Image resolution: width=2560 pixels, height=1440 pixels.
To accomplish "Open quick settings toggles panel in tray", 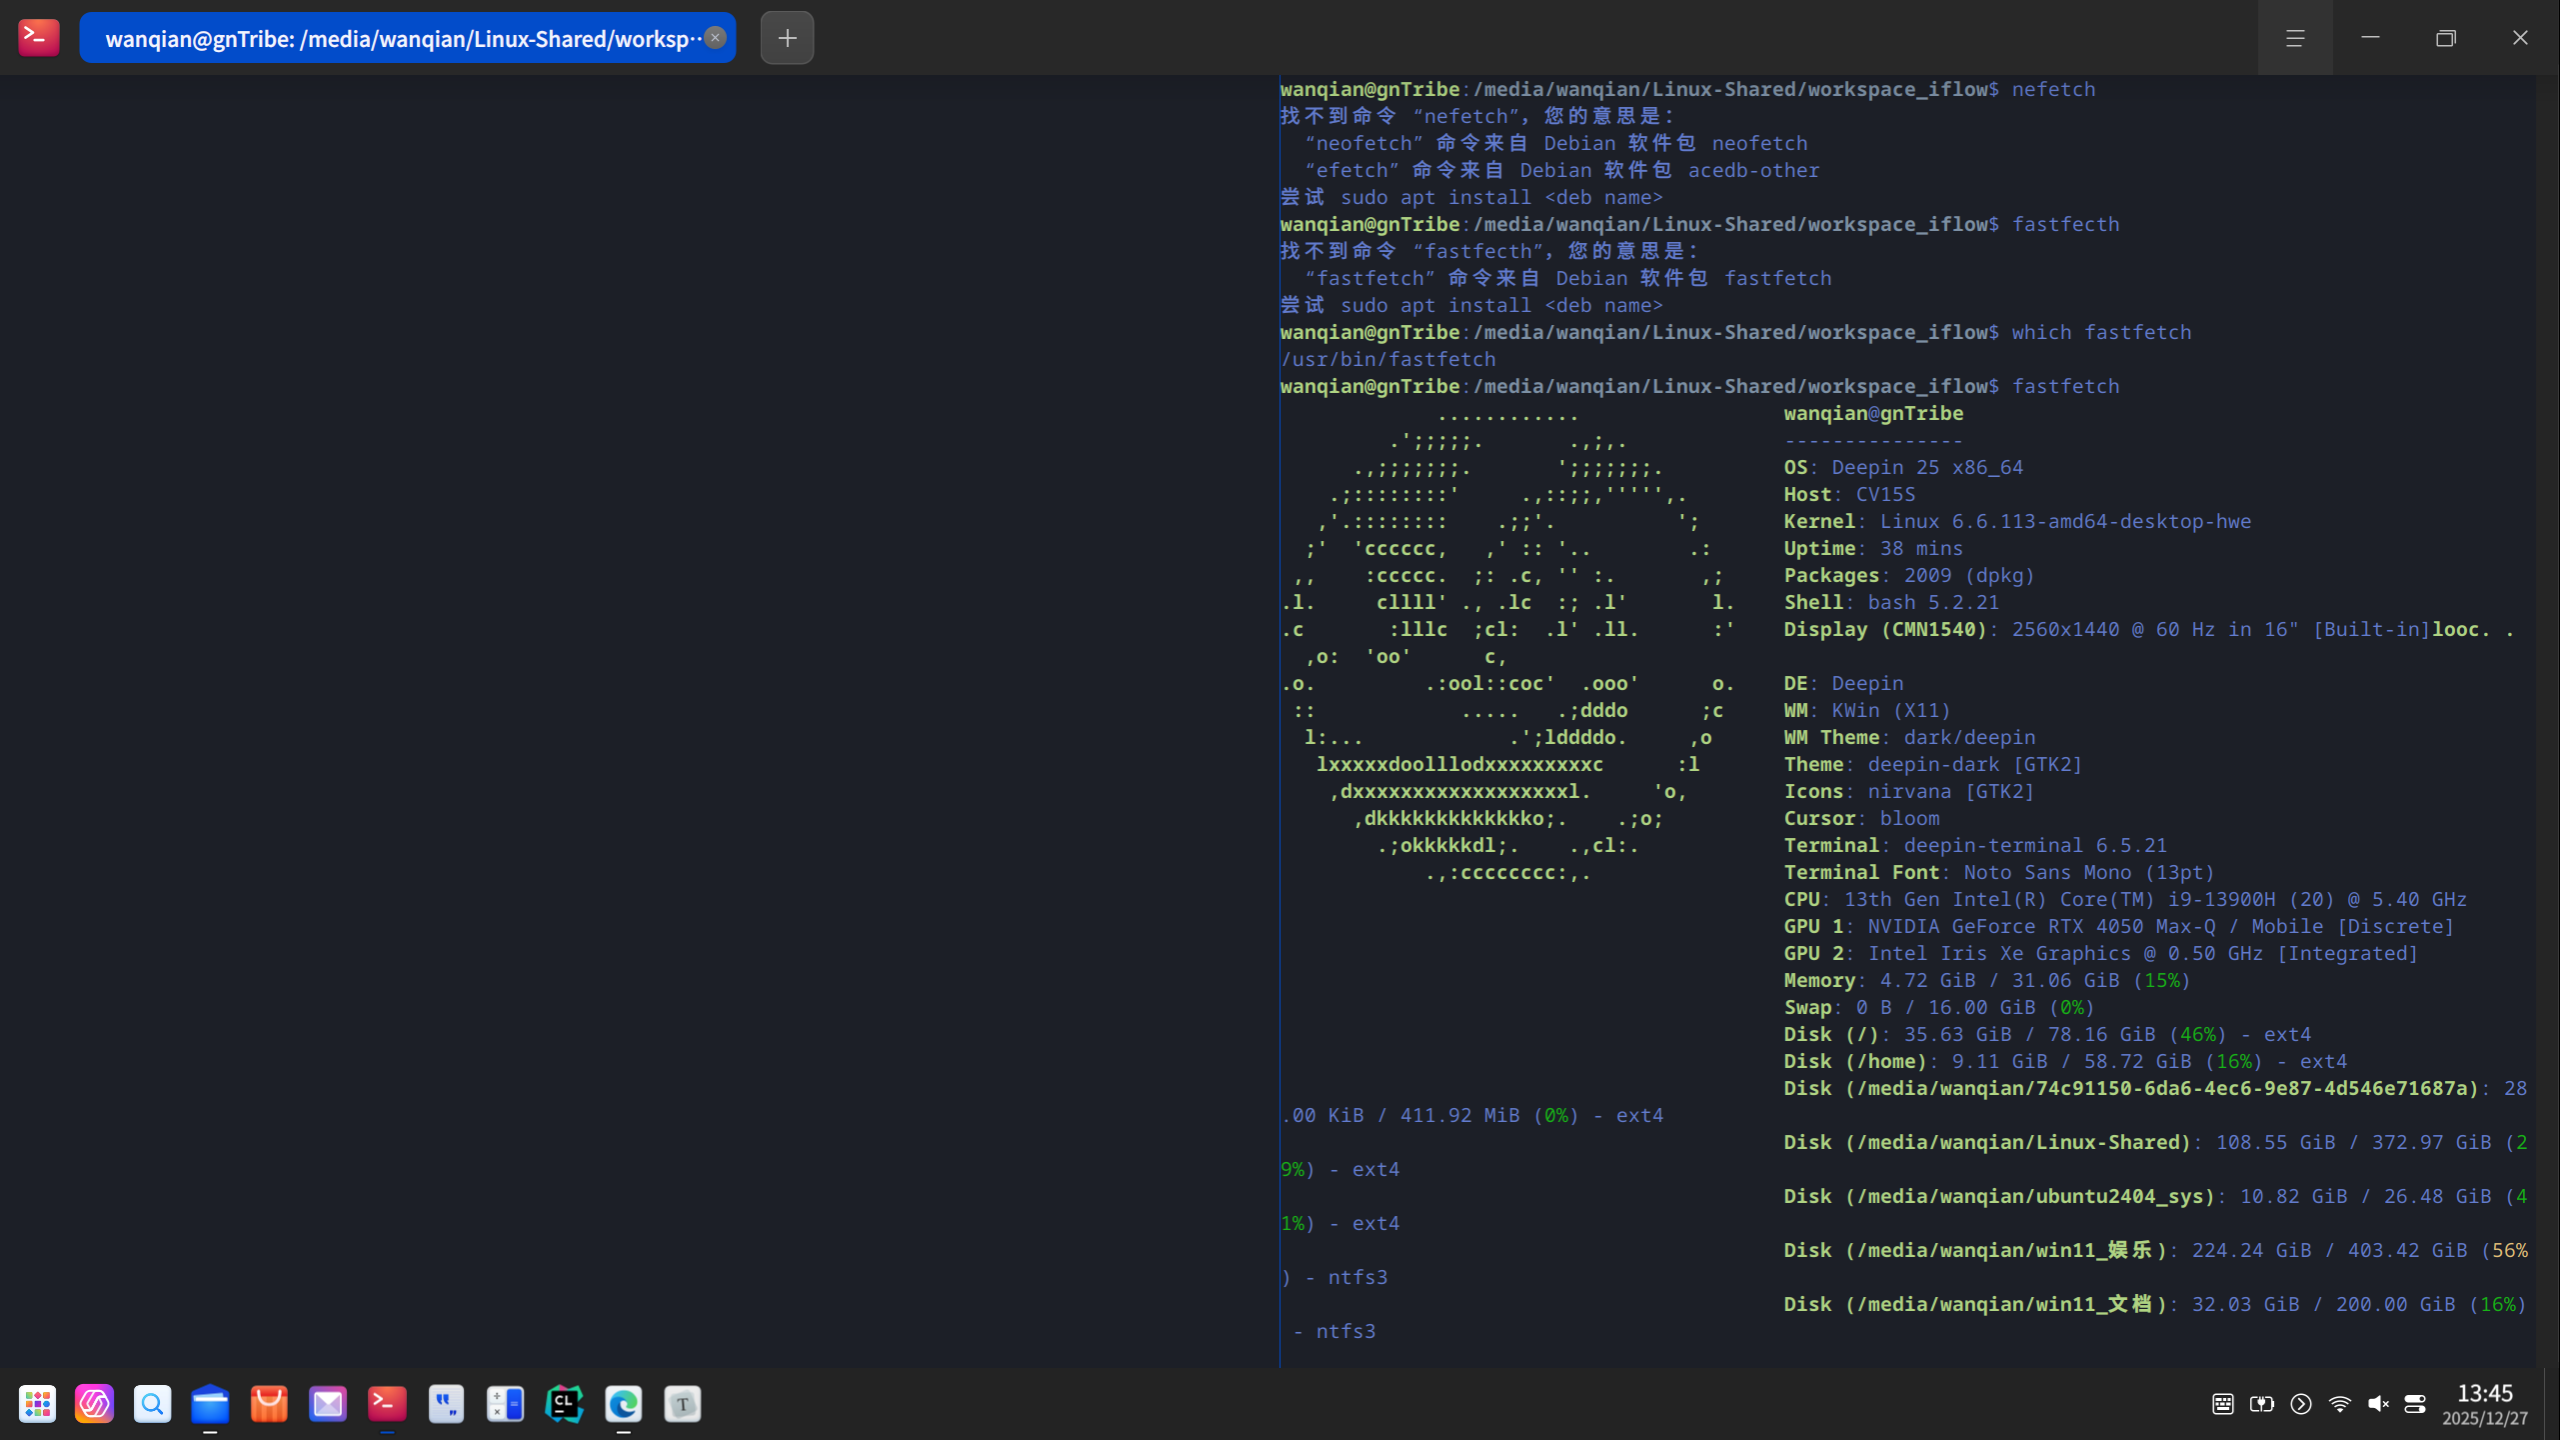I will pos(2415,1404).
